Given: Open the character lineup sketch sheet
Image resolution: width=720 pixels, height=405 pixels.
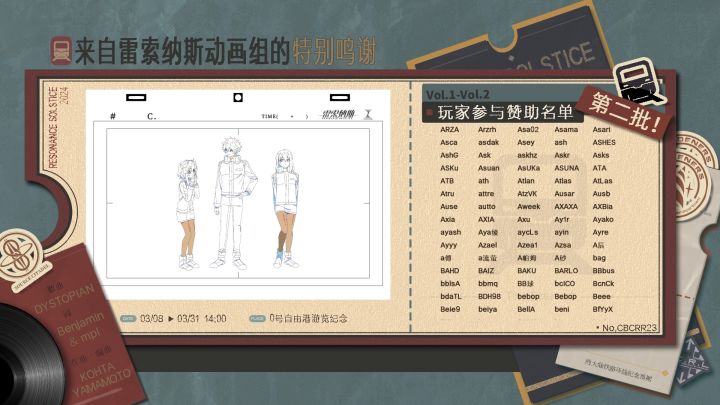Looking at the screenshot, I should [x=238, y=195].
